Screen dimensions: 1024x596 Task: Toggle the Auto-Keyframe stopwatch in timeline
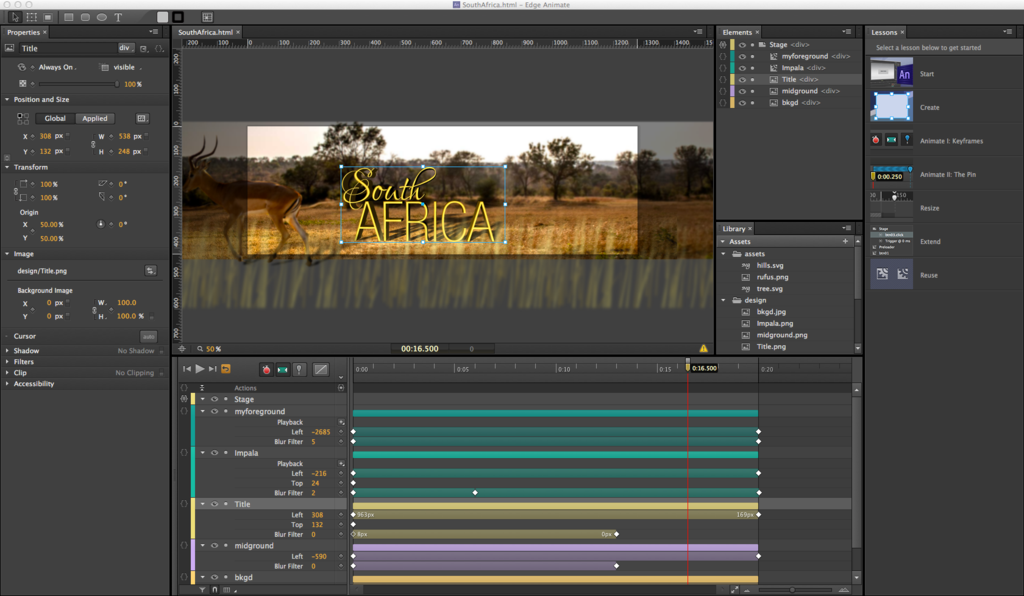coord(266,369)
